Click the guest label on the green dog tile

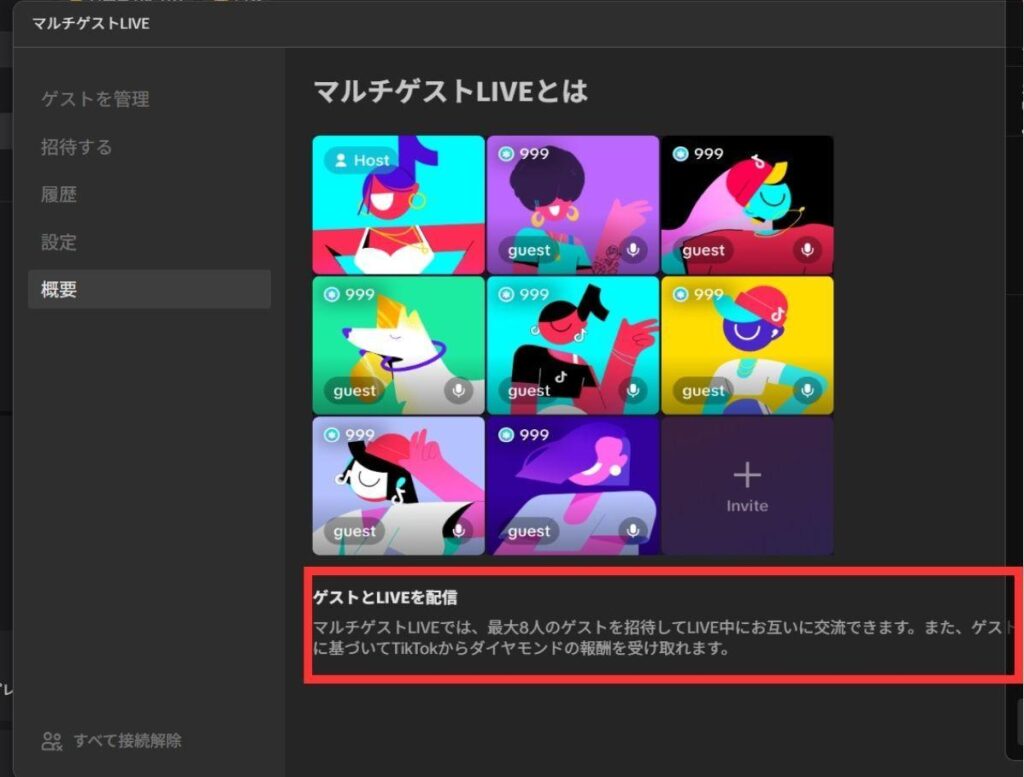[x=355, y=391]
